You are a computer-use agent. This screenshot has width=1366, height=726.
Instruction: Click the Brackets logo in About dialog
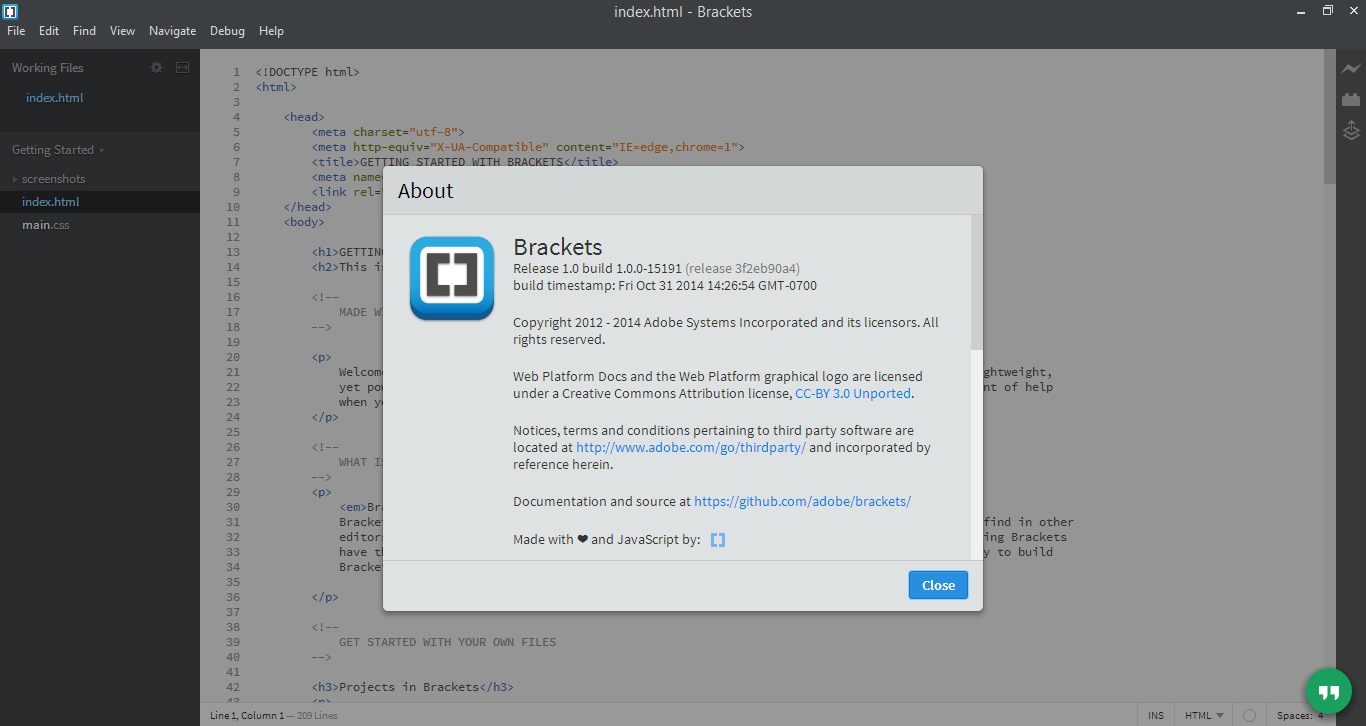click(452, 278)
